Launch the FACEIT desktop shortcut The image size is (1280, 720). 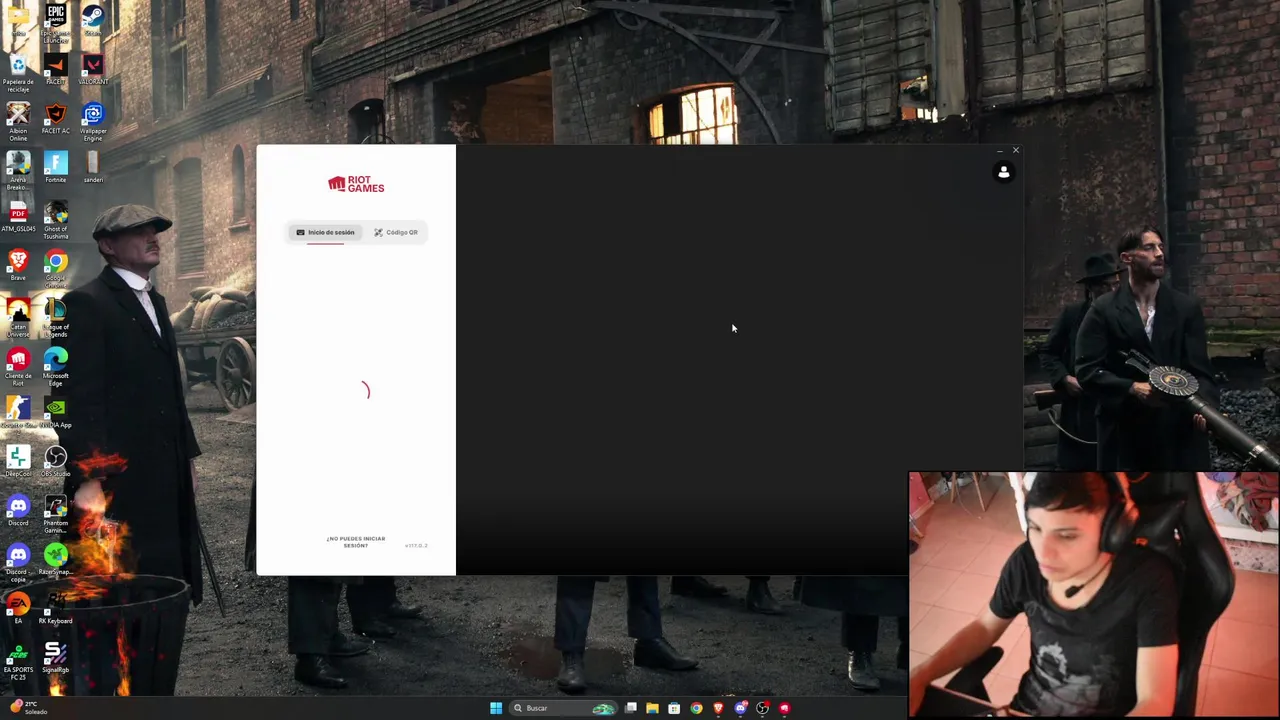click(x=56, y=70)
